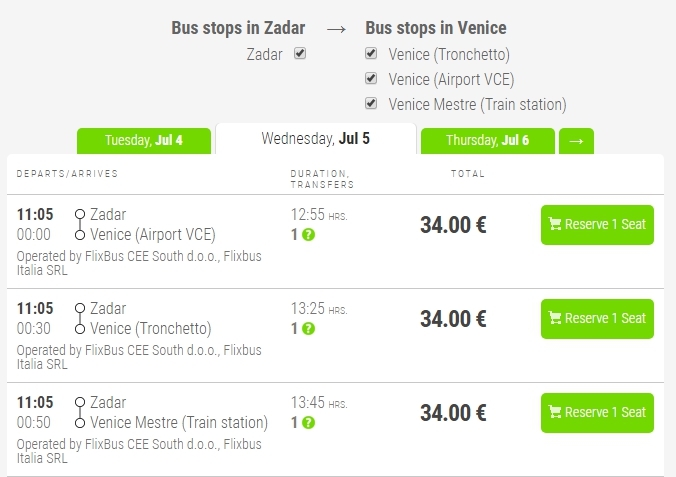Viewport: 676px width, 477px height.
Task: Reserve 1 seat to Venice (Tronchetto)
Action: pos(597,319)
